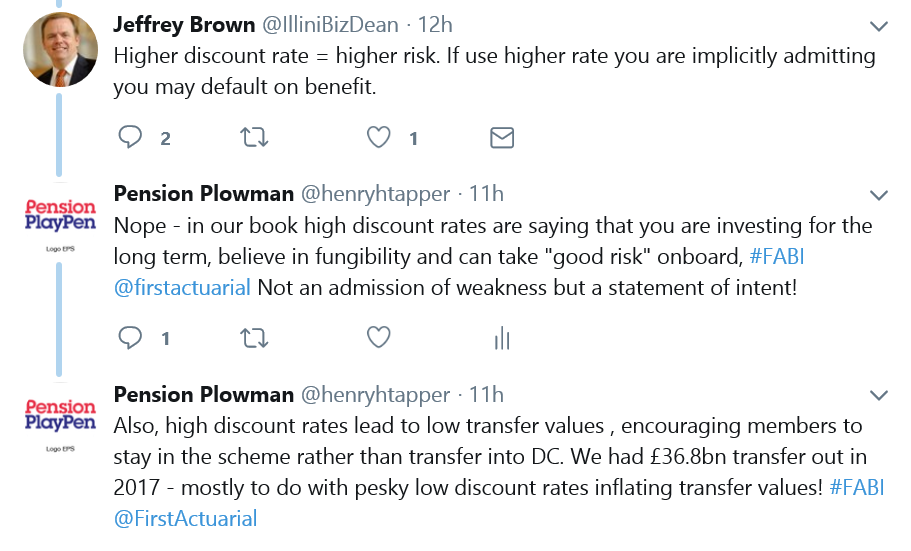The height and width of the screenshot is (551, 911).
Task: Like the 'Nope - in our book' tweet
Action: (378, 337)
